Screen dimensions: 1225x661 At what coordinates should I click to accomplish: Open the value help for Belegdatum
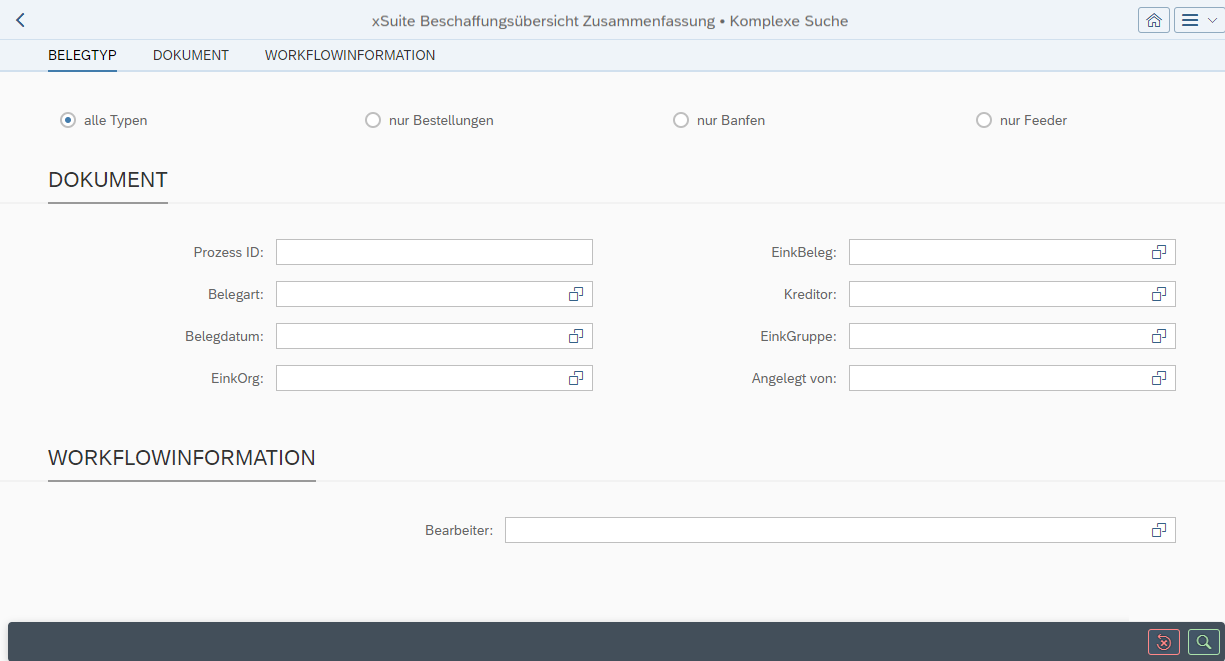(576, 335)
